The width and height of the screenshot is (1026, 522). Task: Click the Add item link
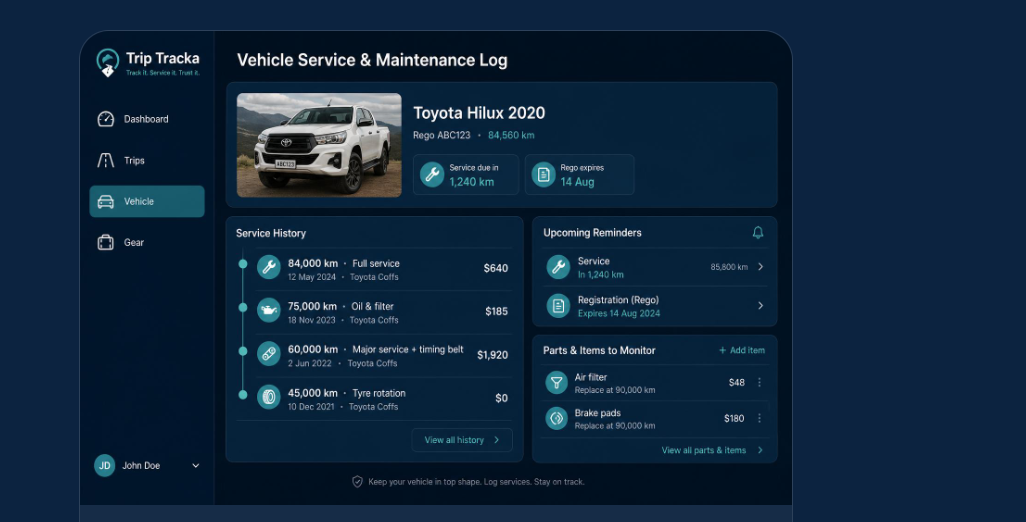point(742,351)
